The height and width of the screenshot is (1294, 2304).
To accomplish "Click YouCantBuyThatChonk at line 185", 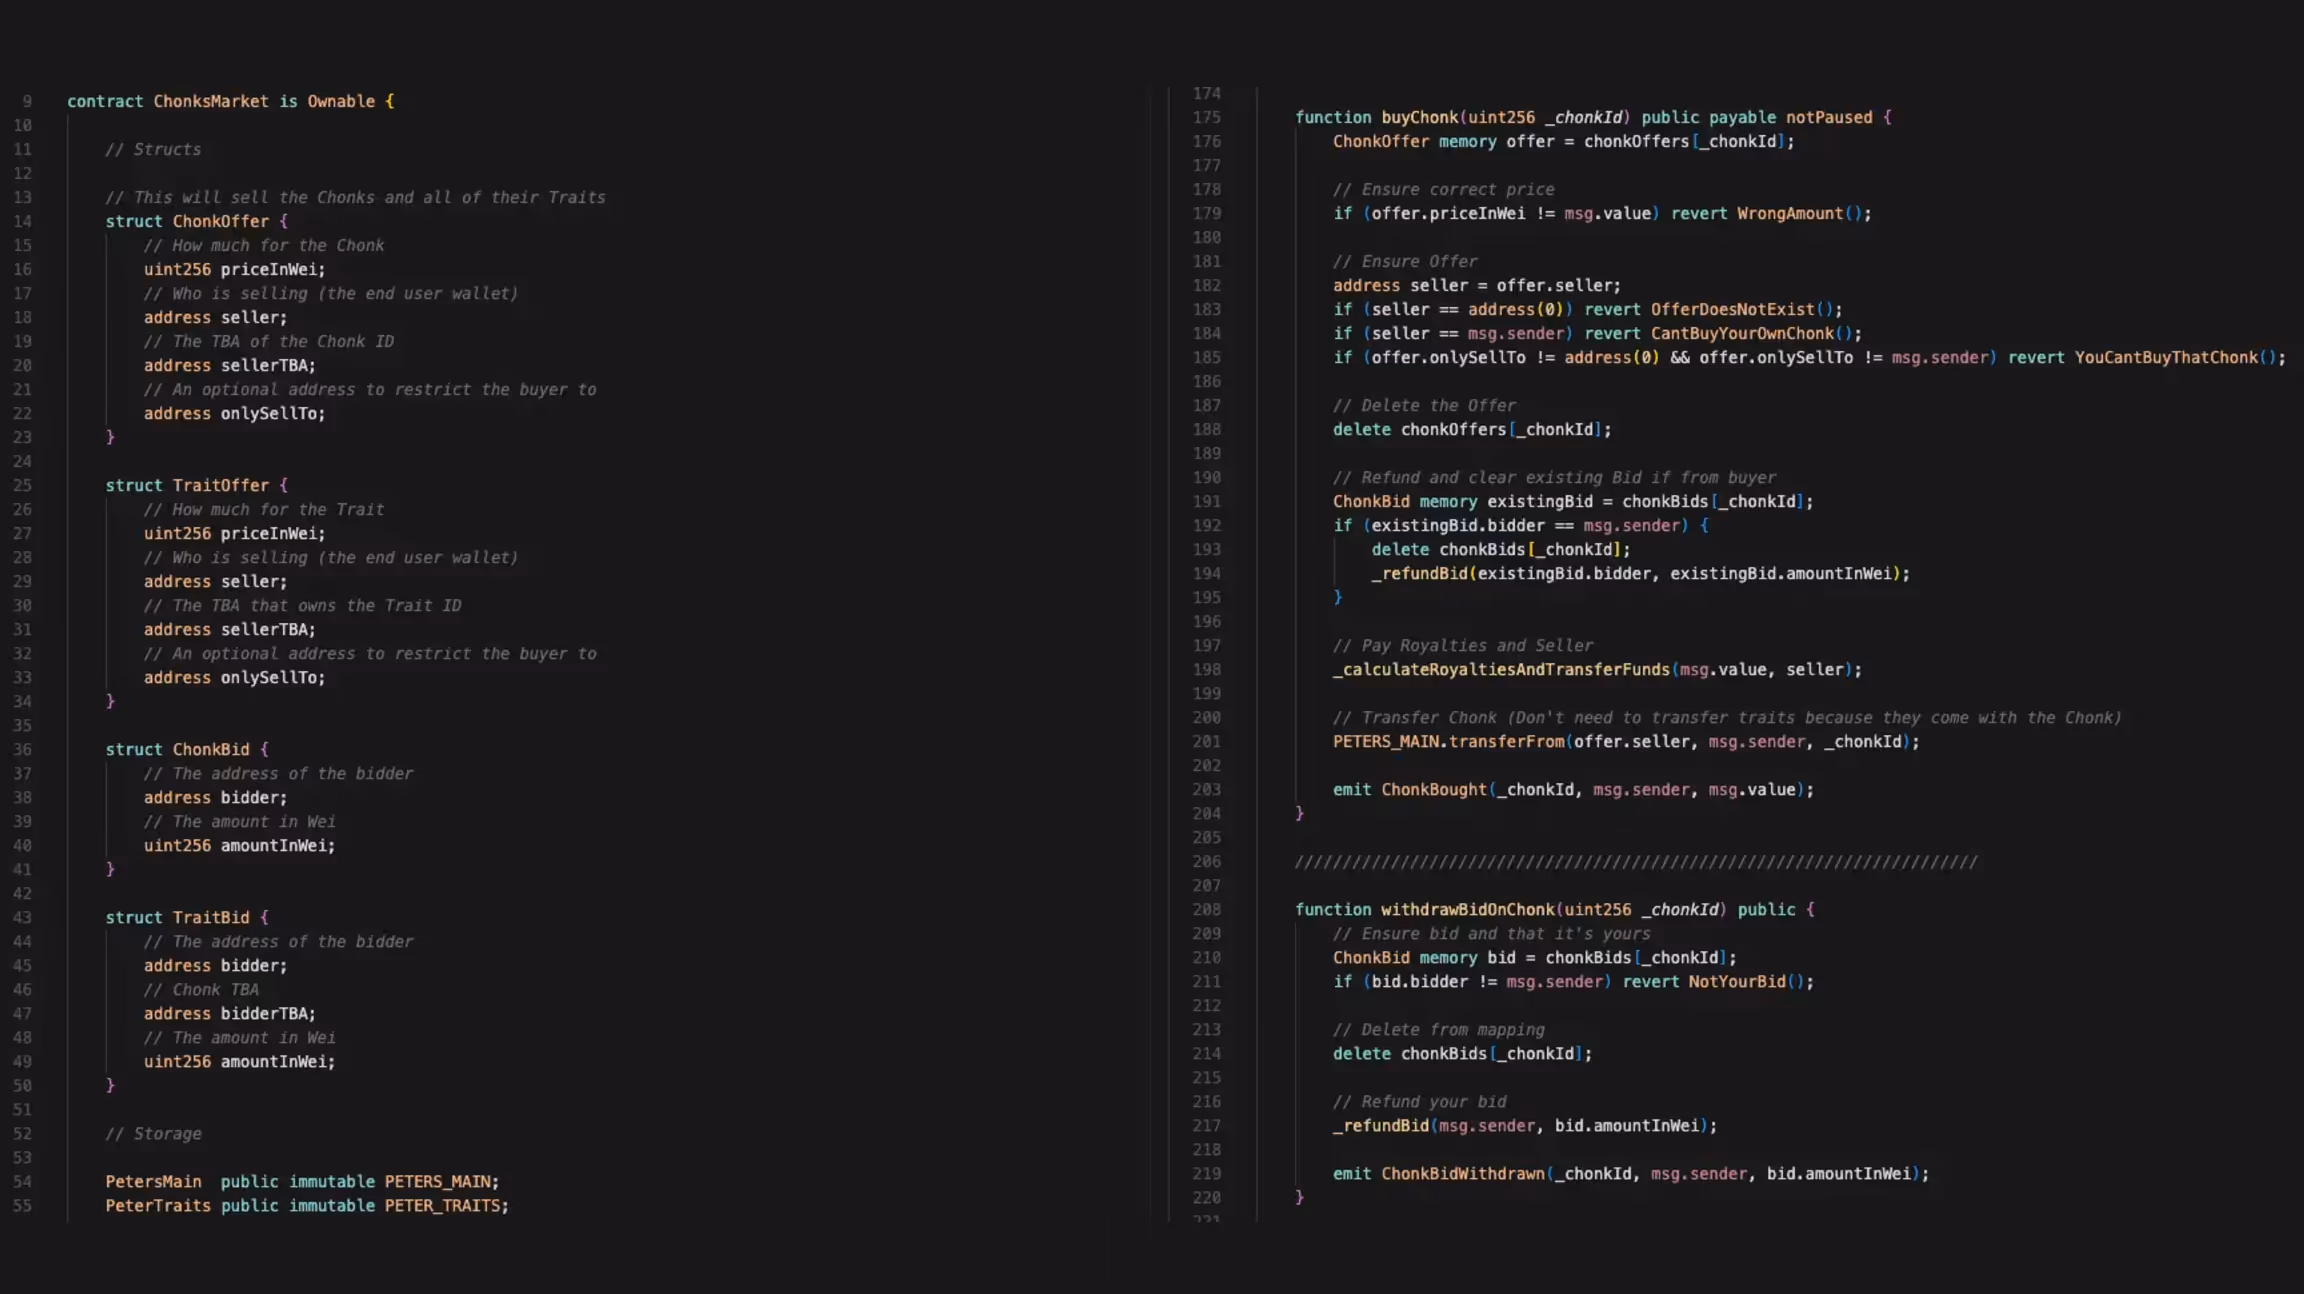I will tap(2165, 357).
